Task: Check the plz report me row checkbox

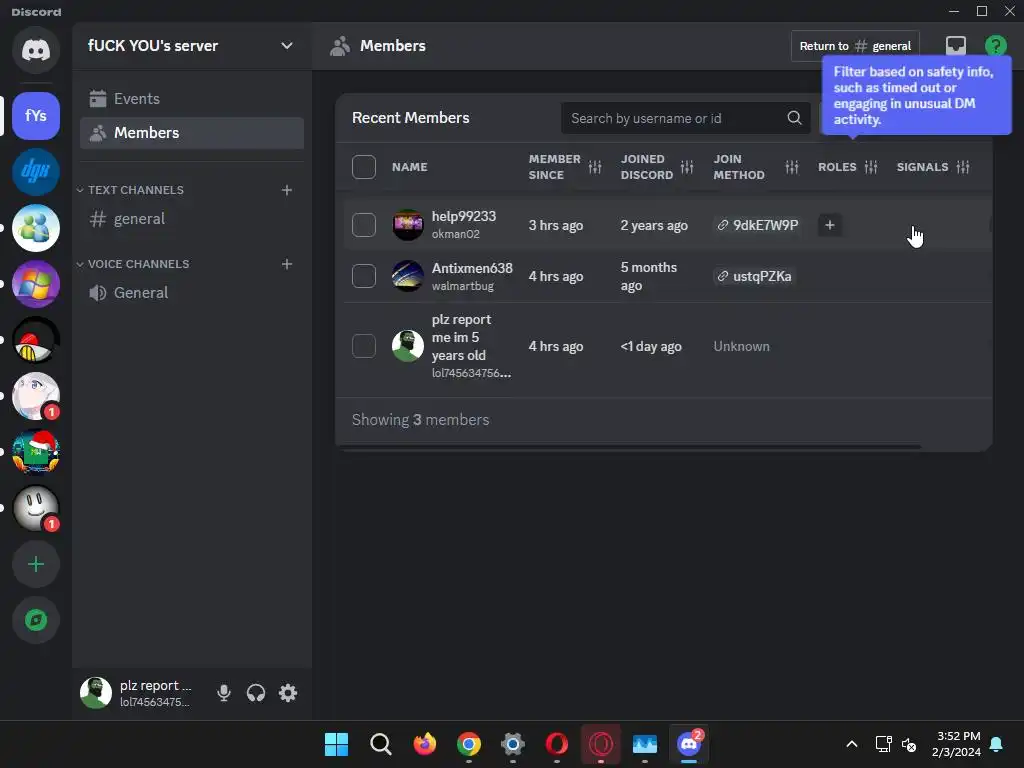Action: coord(364,346)
